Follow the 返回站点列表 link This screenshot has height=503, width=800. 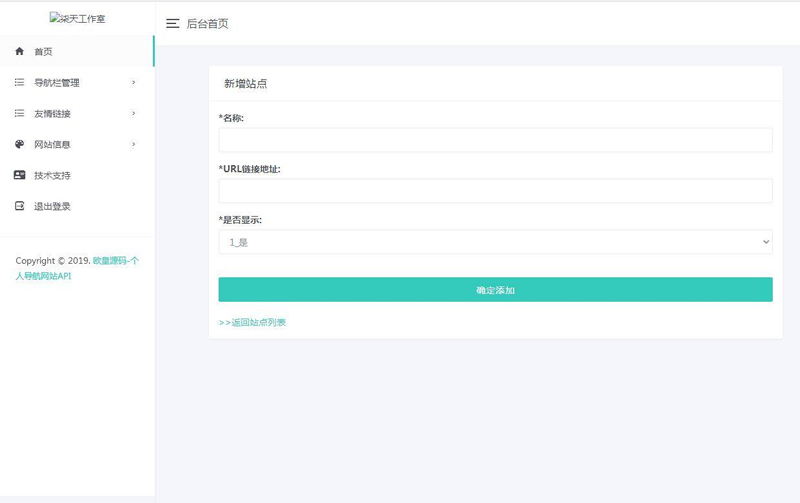click(x=253, y=322)
